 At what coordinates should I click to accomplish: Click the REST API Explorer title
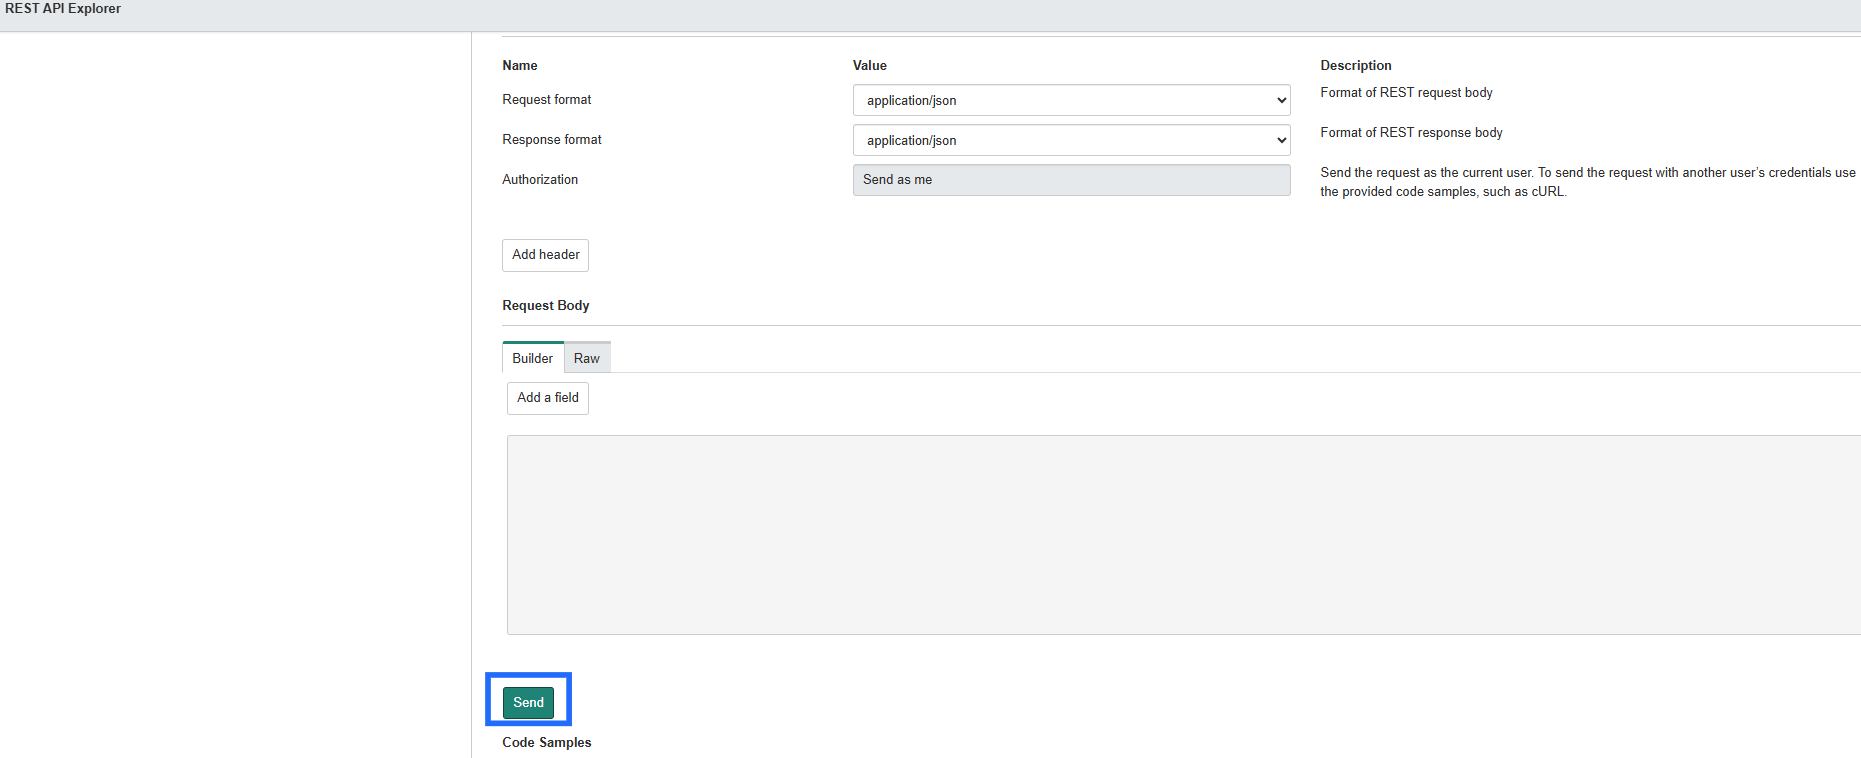pyautogui.click(x=63, y=9)
